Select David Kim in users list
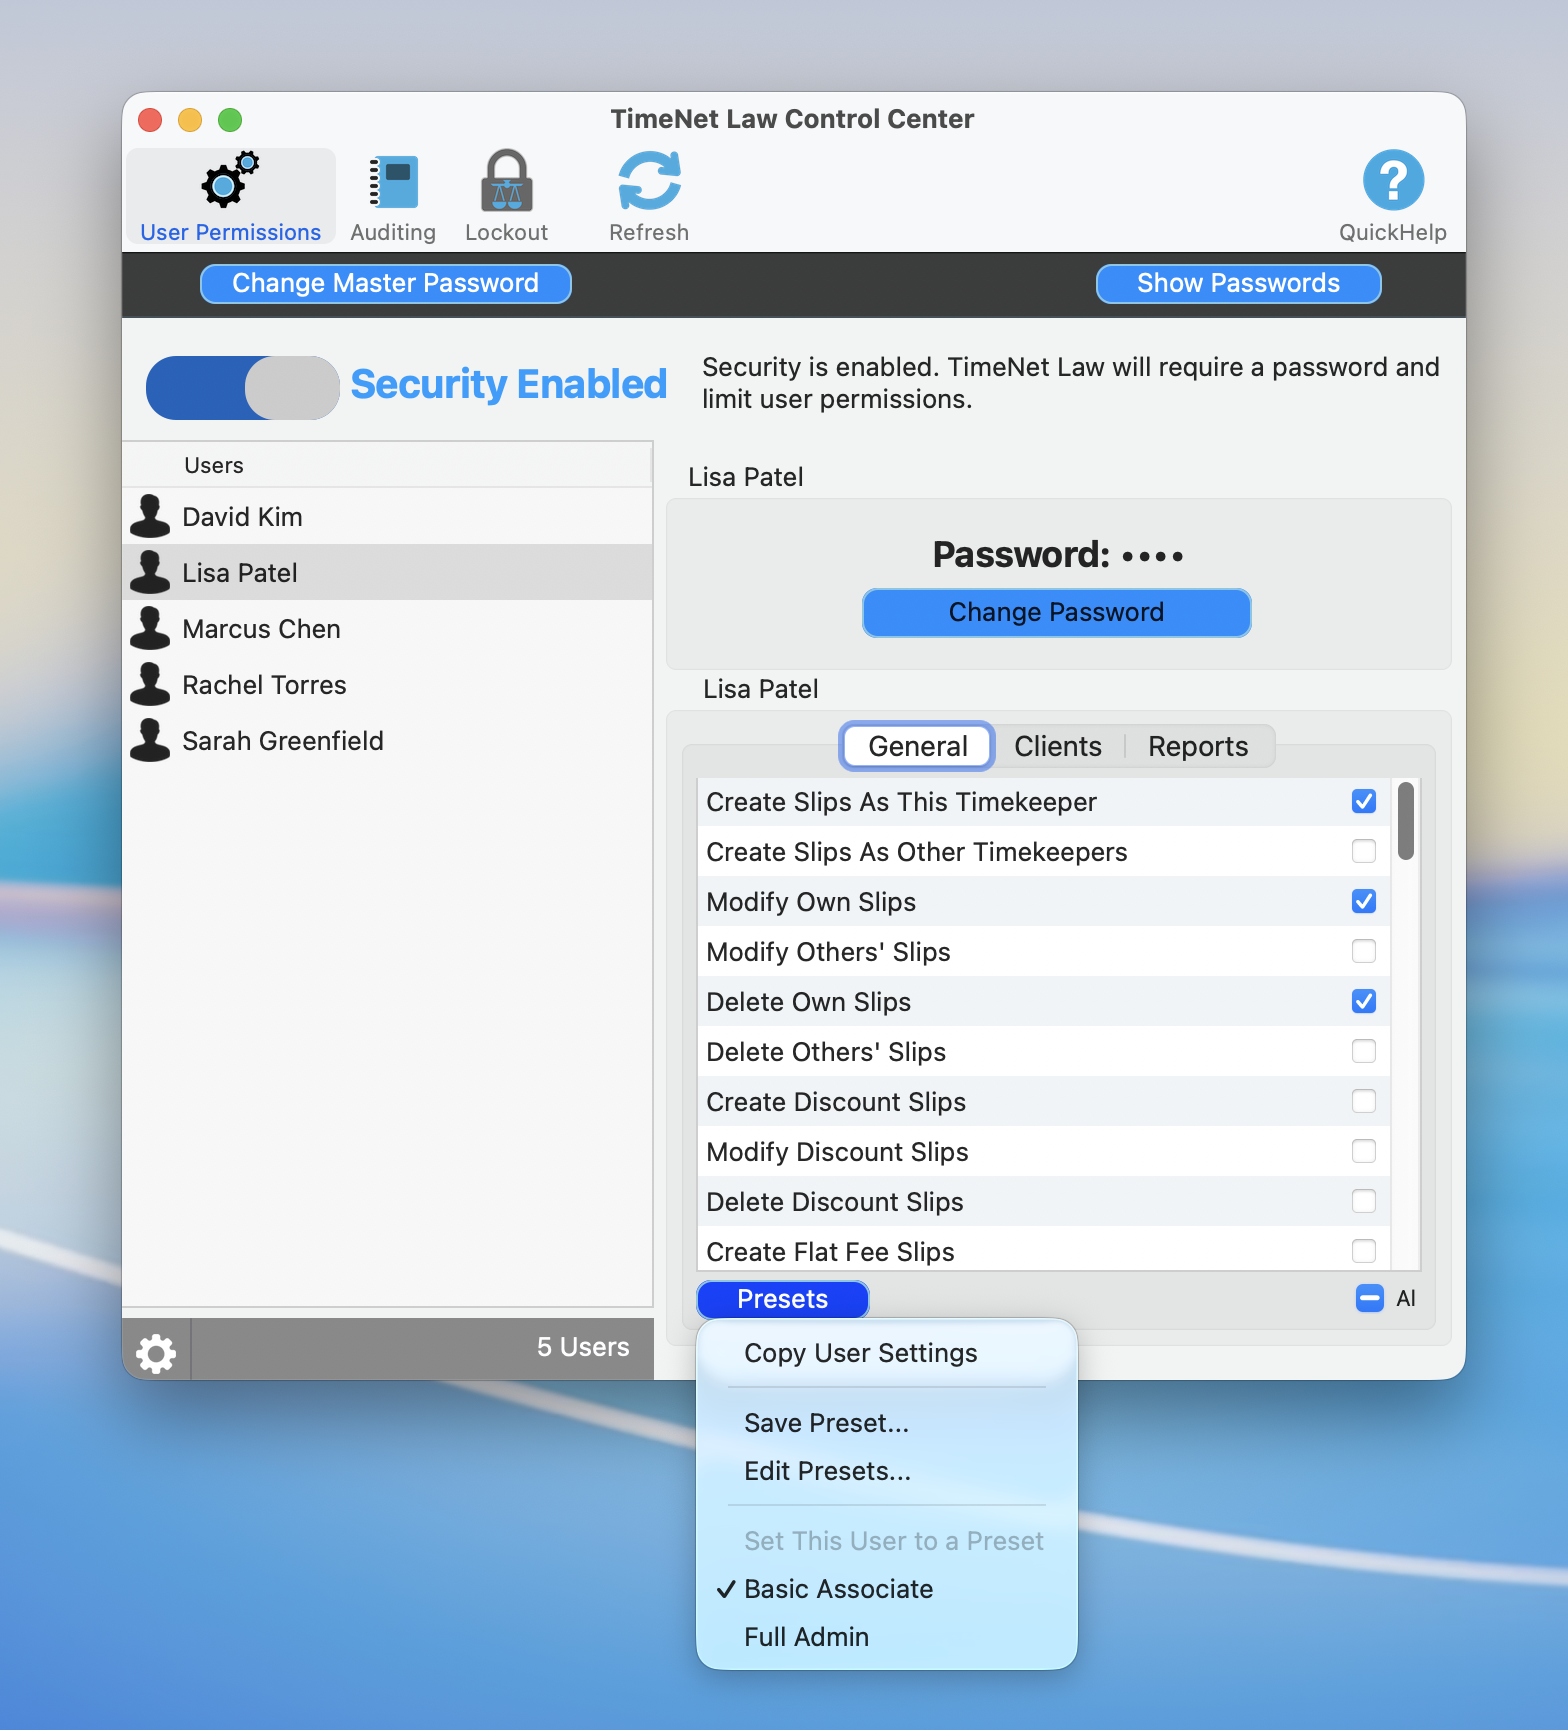This screenshot has width=1568, height=1730. click(388, 516)
